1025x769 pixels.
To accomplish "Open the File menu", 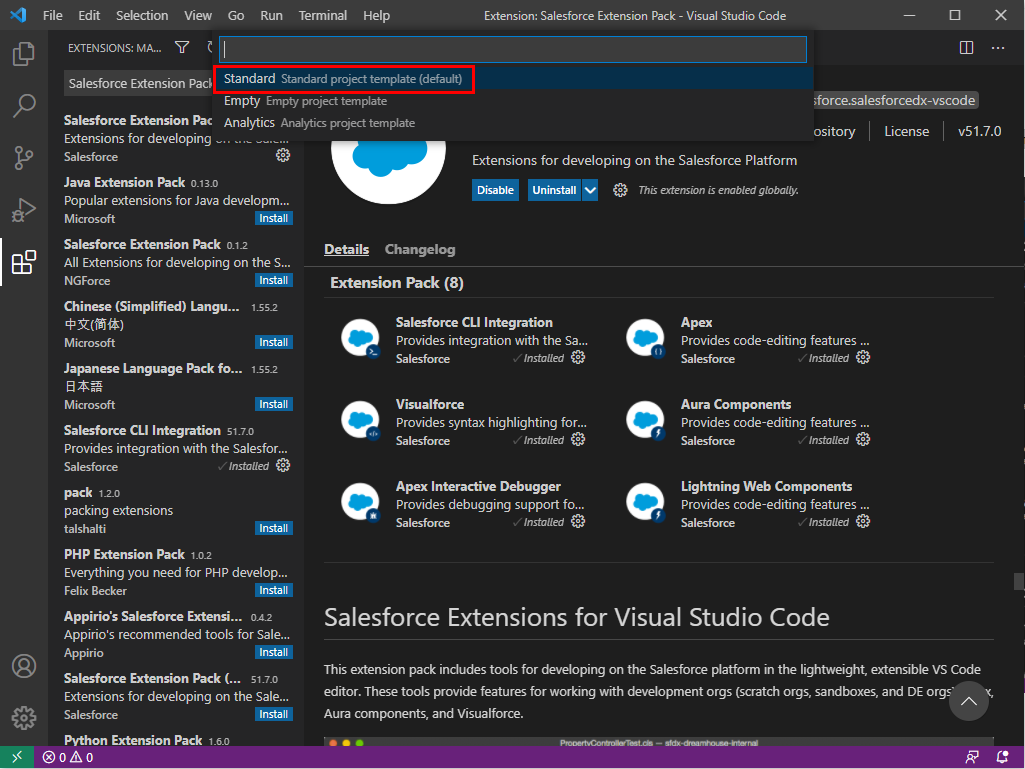I will pos(53,15).
